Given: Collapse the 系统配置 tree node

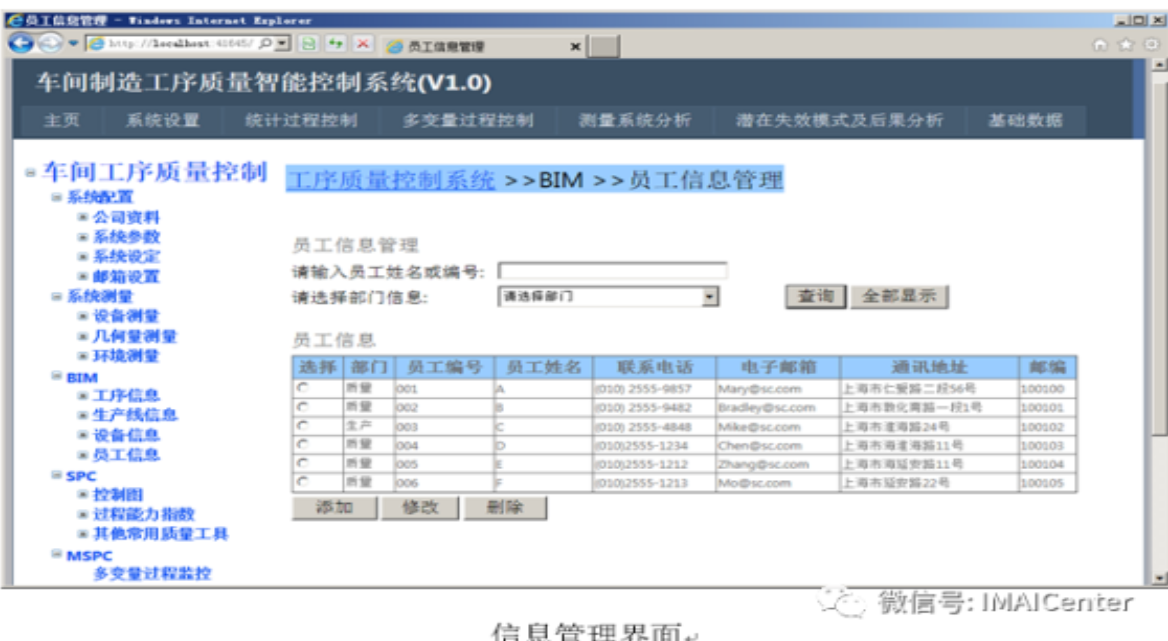Looking at the screenshot, I should click(57, 198).
